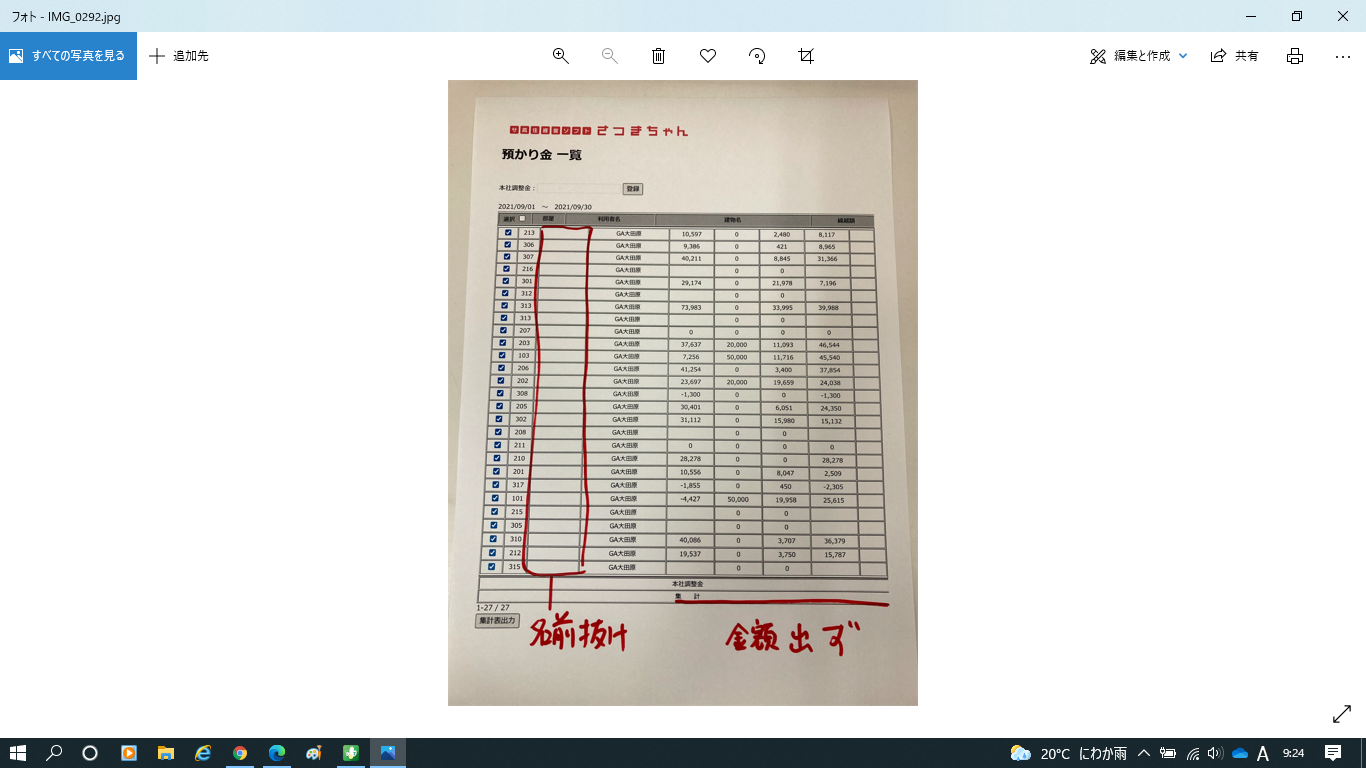Print the photo
This screenshot has width=1366, height=768.
[1295, 56]
